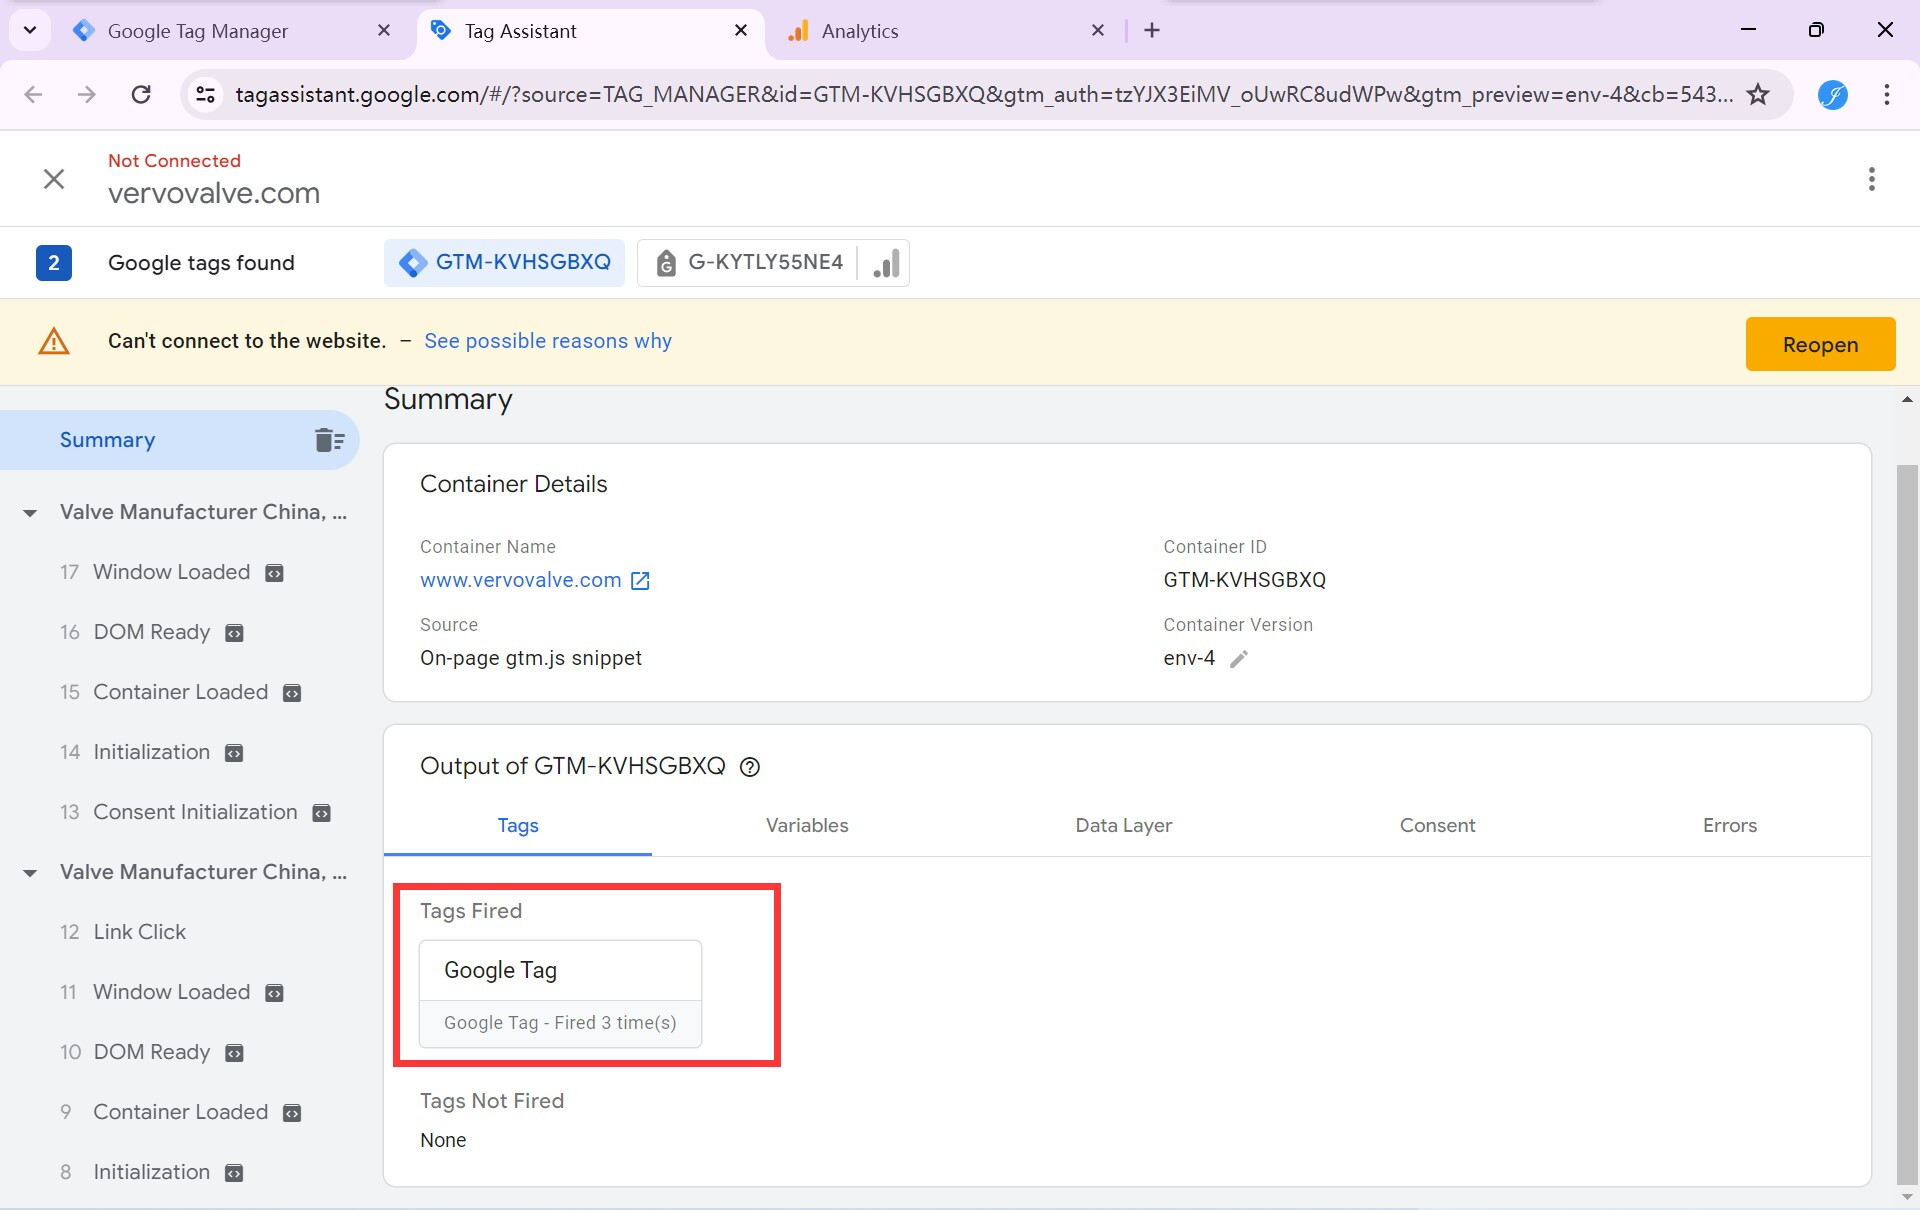Open the Google Tag fired card
1920x1210 pixels.
(x=560, y=993)
